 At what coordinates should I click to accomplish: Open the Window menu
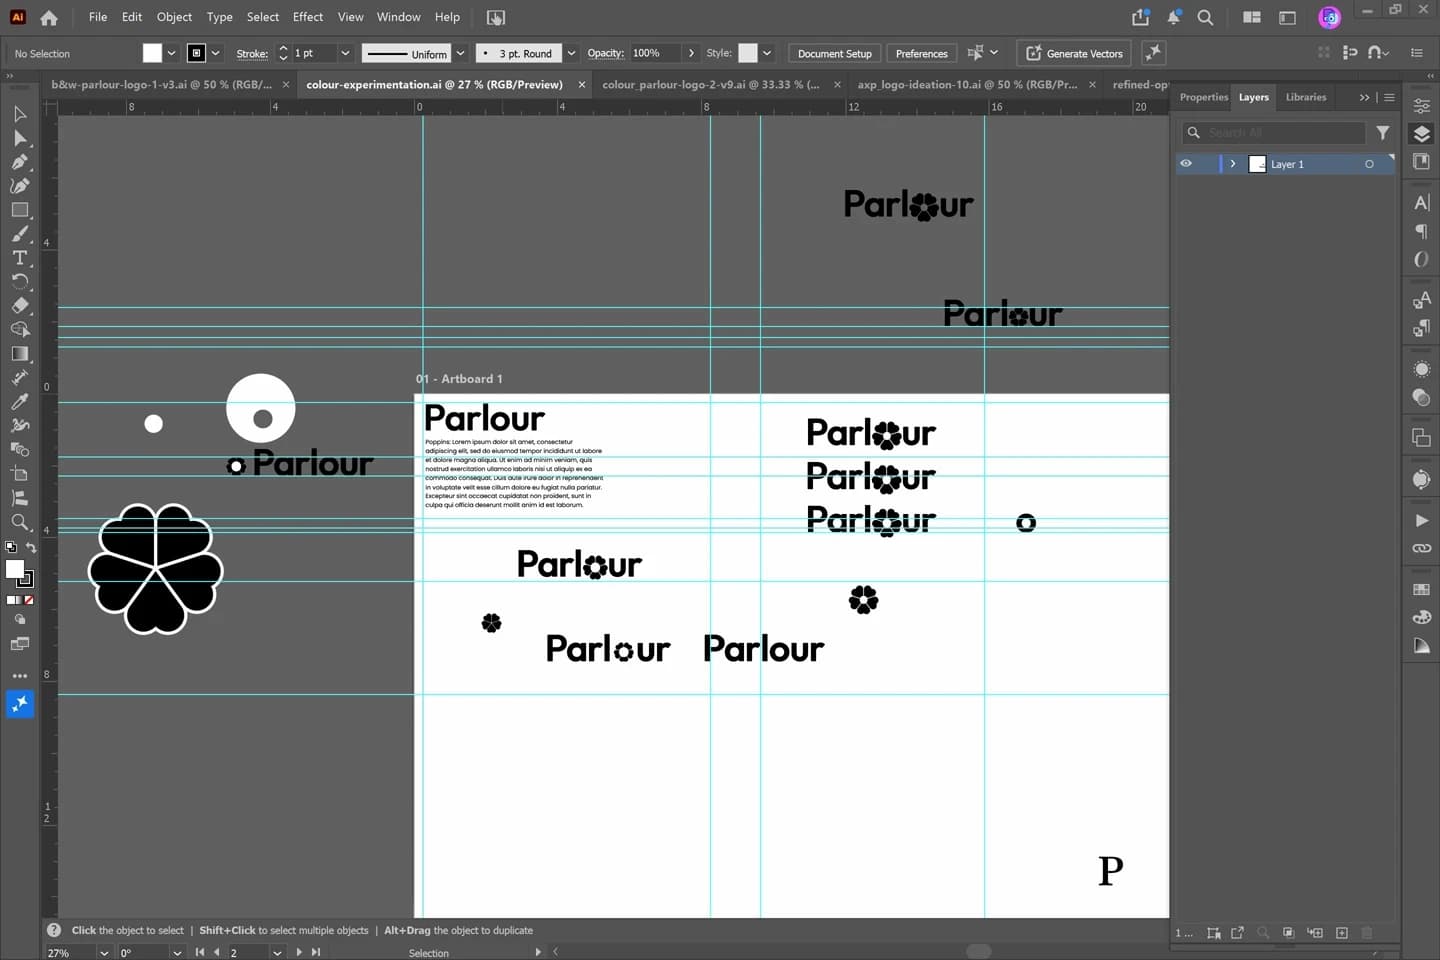(x=398, y=17)
